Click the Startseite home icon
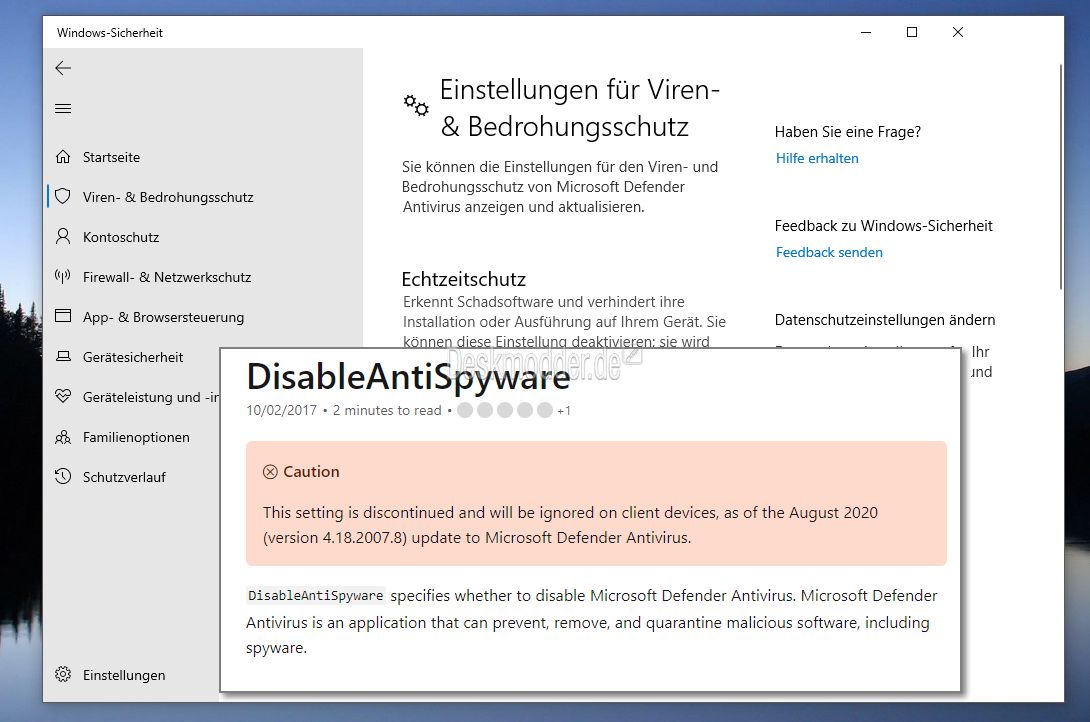The height and width of the screenshot is (722, 1090). click(x=63, y=157)
